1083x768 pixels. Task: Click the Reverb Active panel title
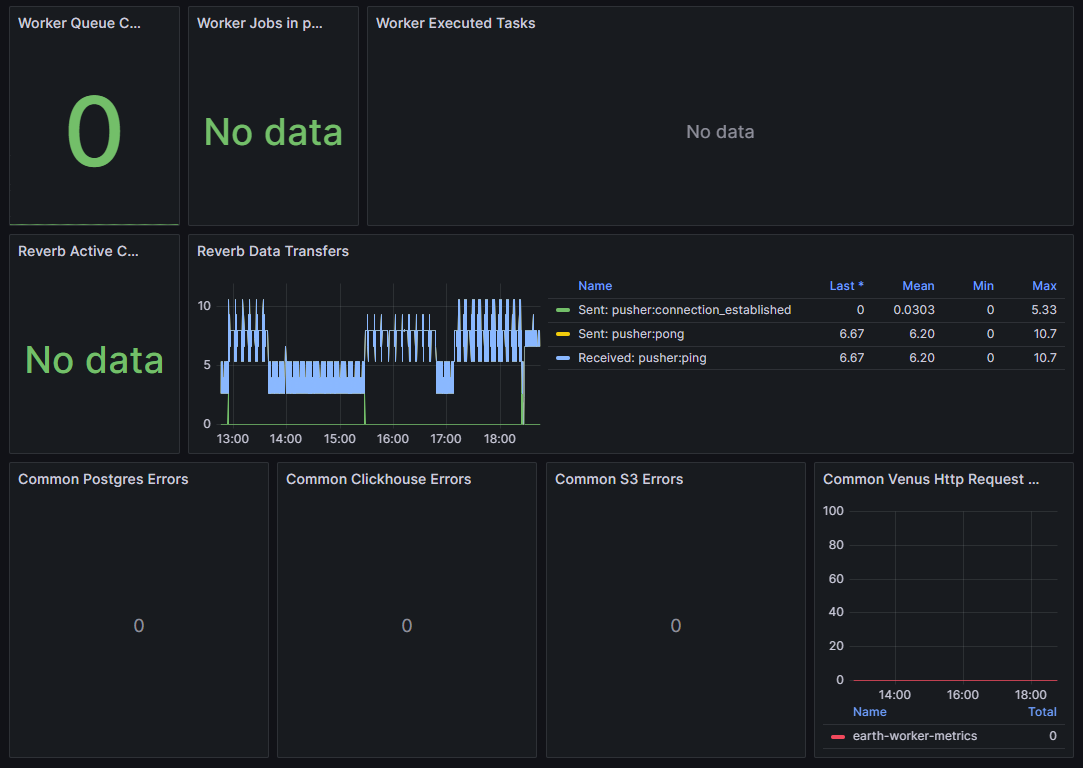point(78,251)
